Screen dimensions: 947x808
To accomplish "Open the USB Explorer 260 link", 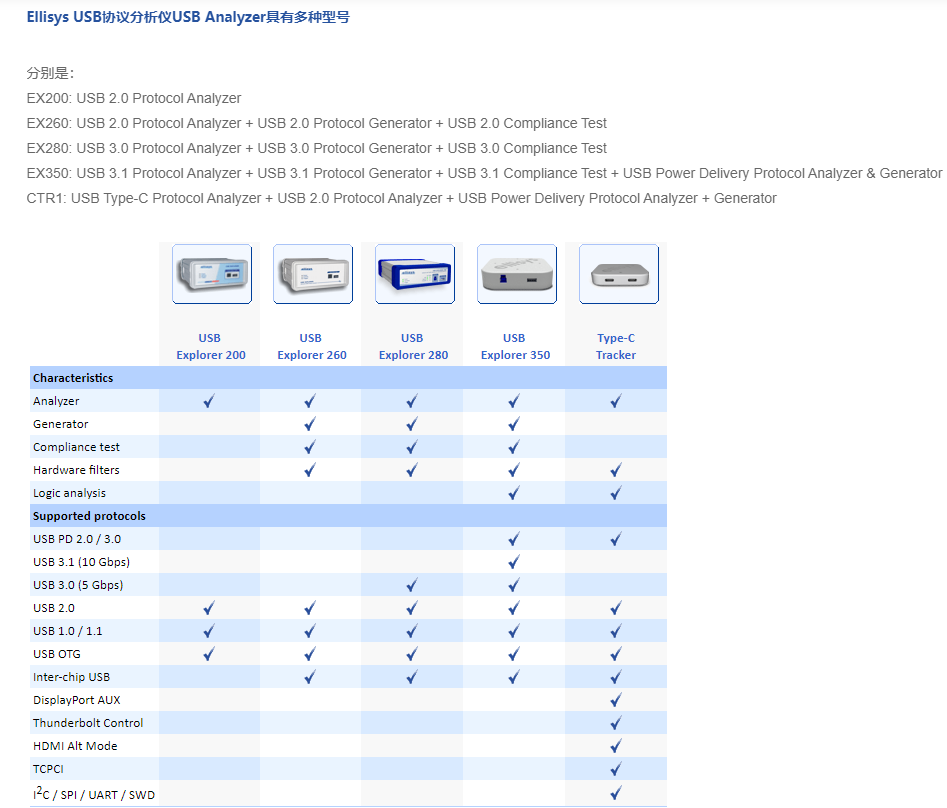I will 312,346.
